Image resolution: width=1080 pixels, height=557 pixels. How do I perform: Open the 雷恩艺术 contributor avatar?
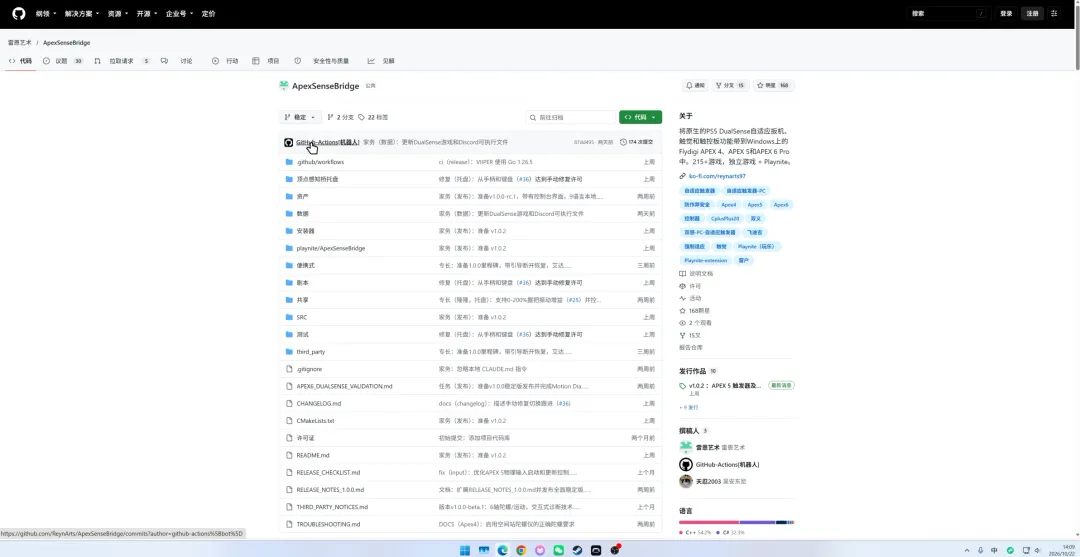[685, 447]
